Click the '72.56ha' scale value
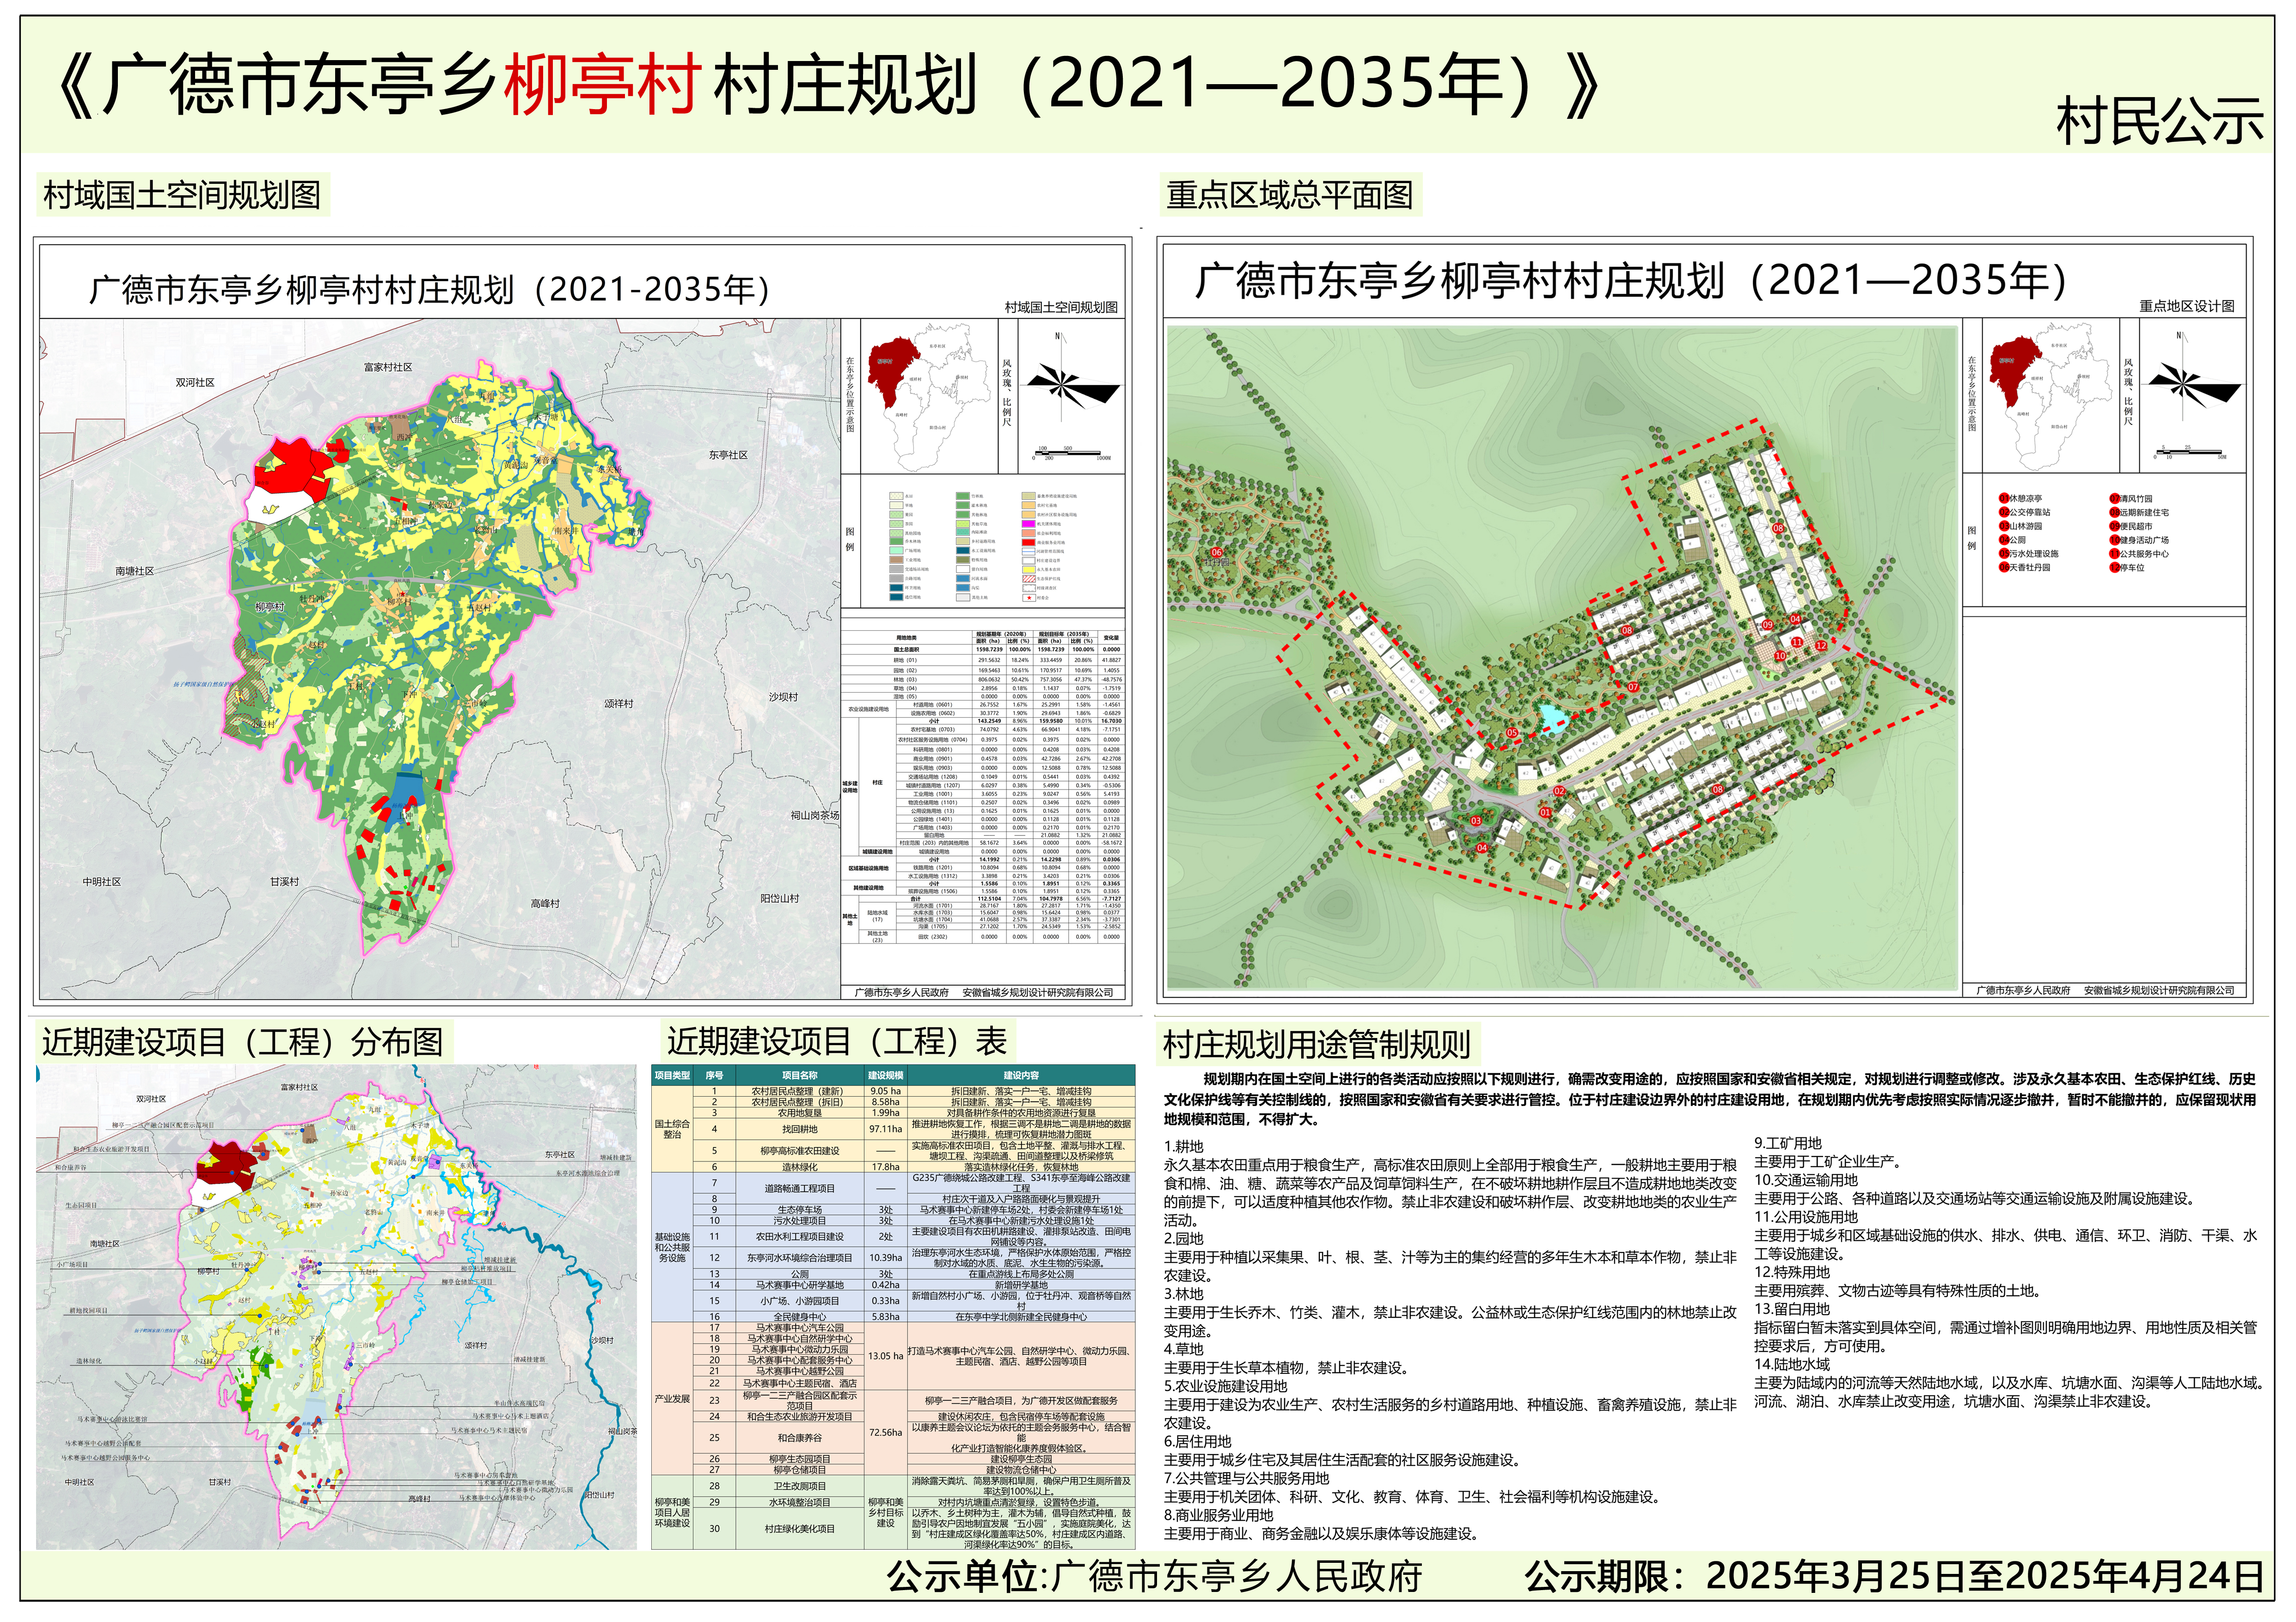 point(885,1432)
